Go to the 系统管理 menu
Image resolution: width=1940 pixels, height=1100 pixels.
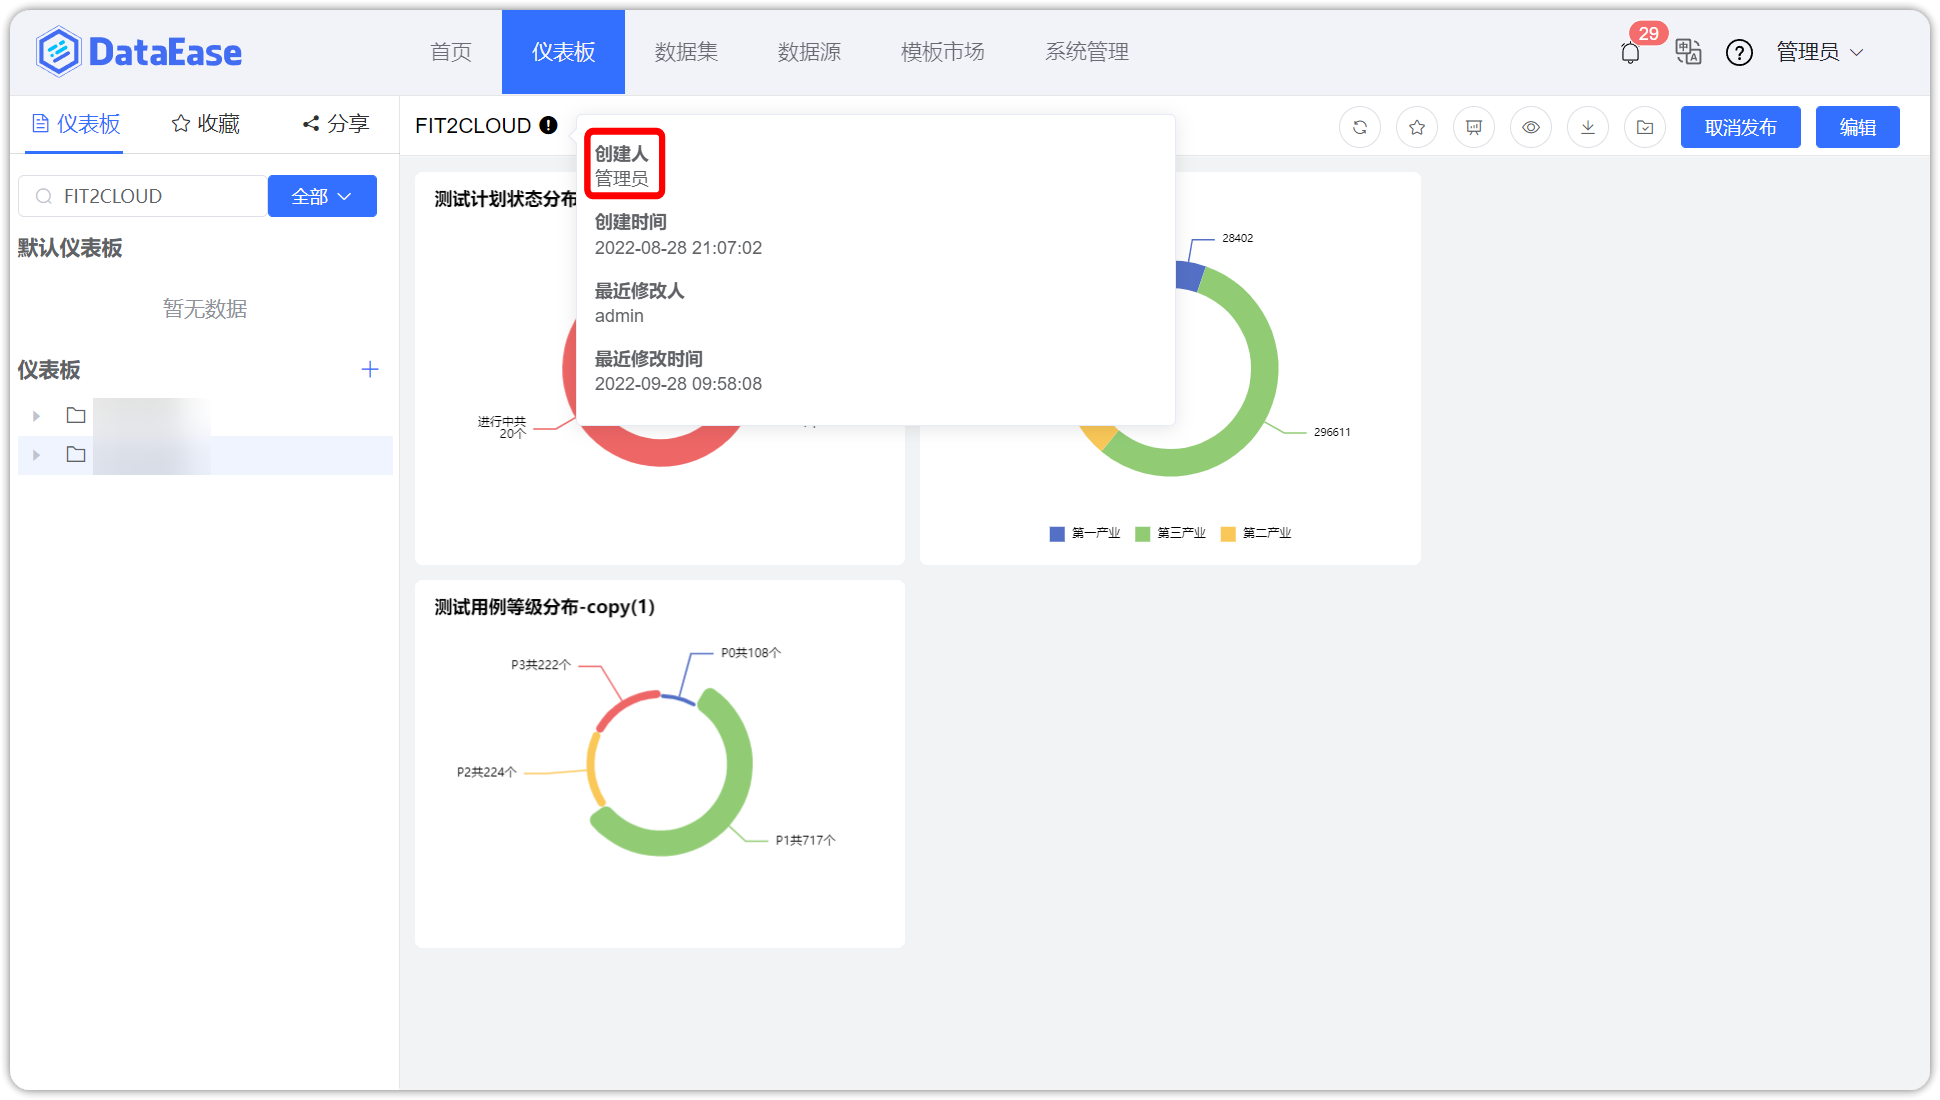point(1086,52)
